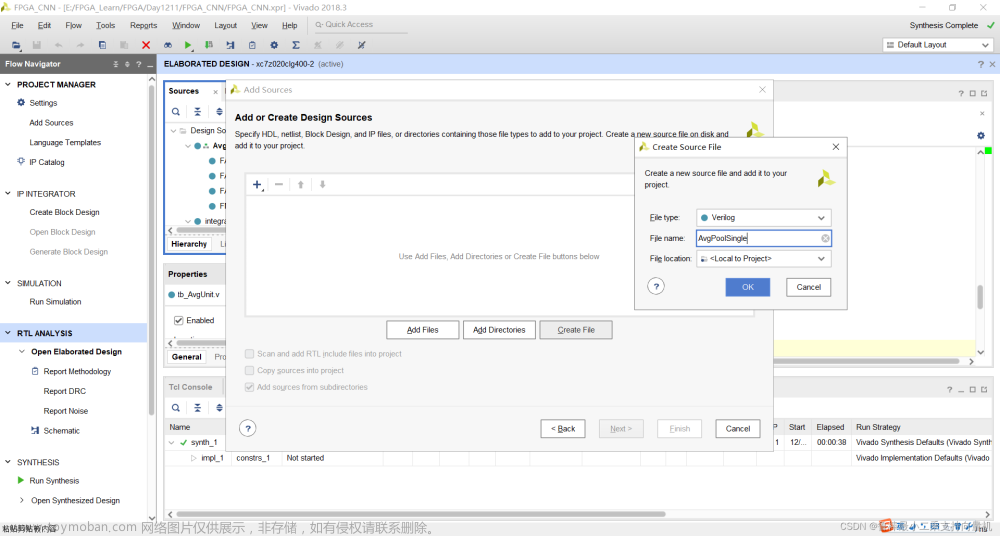Screen dimensions: 1000x536
Task: Toggle Add sources from subdirectories checkbox
Action: 249,387
